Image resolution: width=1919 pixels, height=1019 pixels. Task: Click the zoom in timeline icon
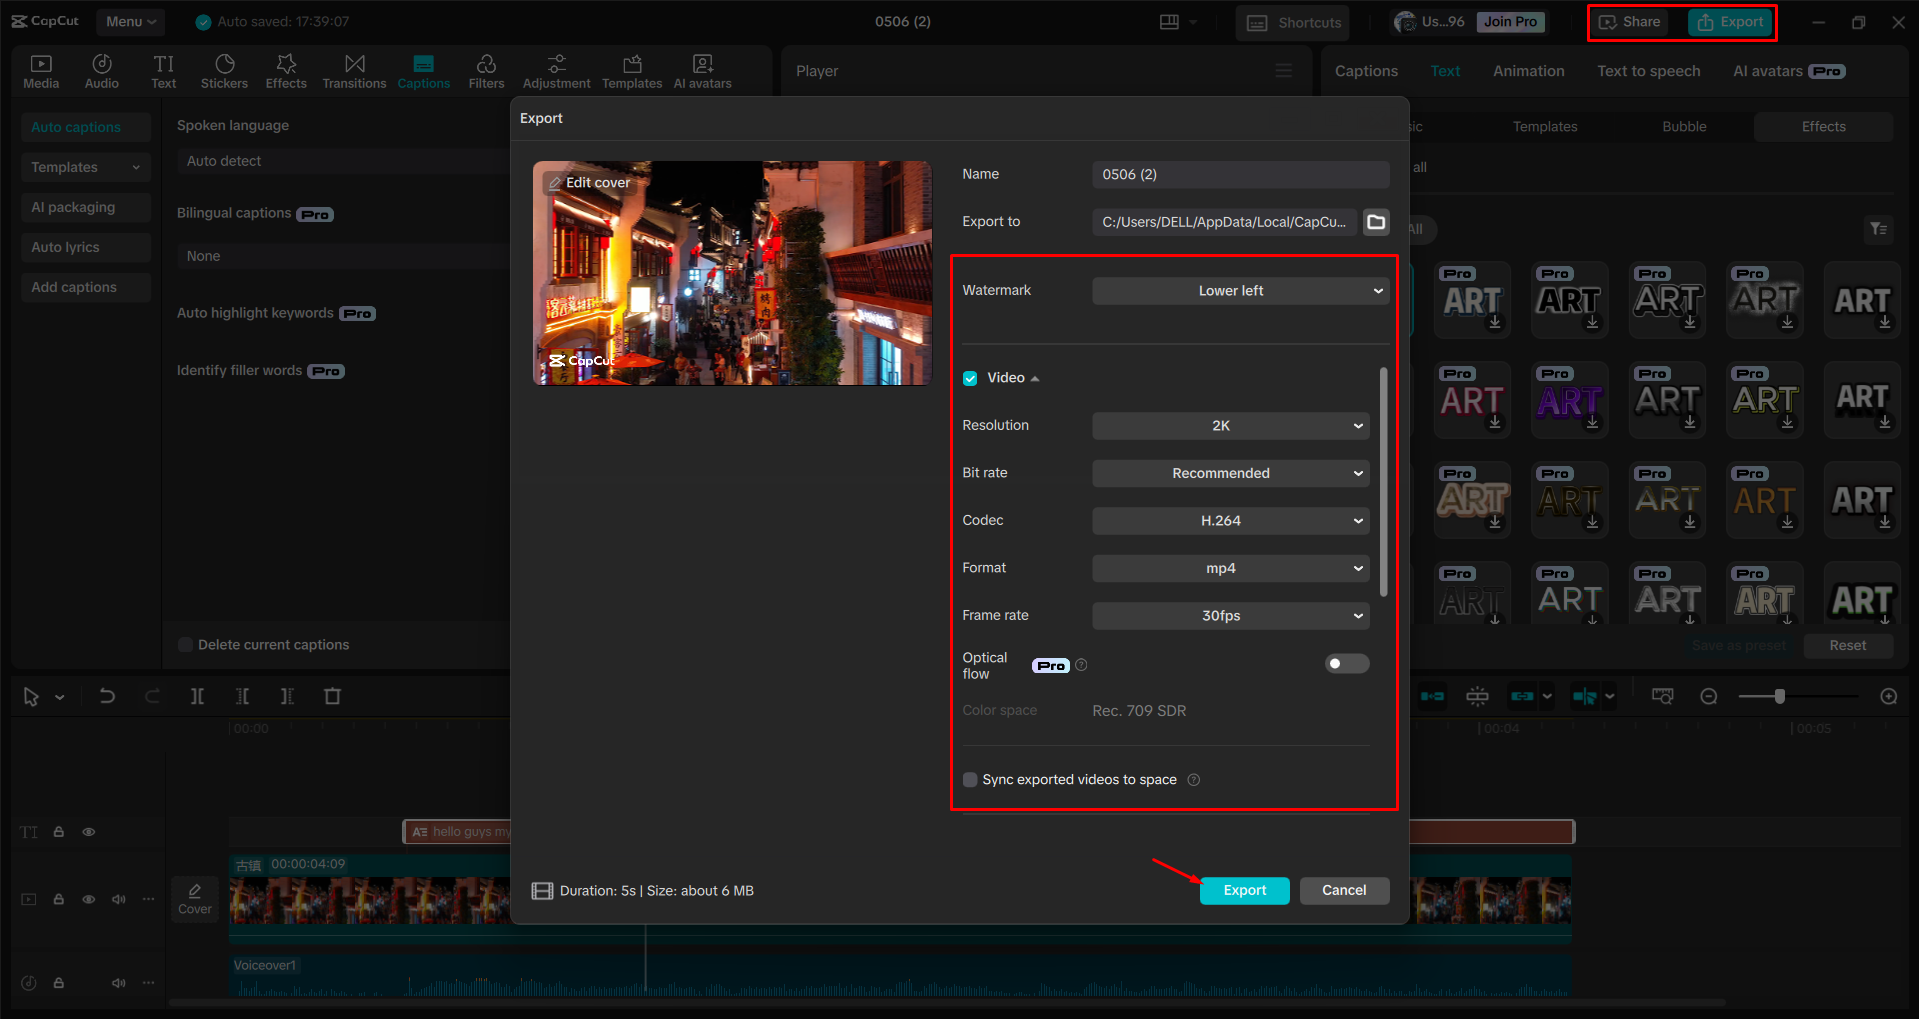[x=1889, y=696]
